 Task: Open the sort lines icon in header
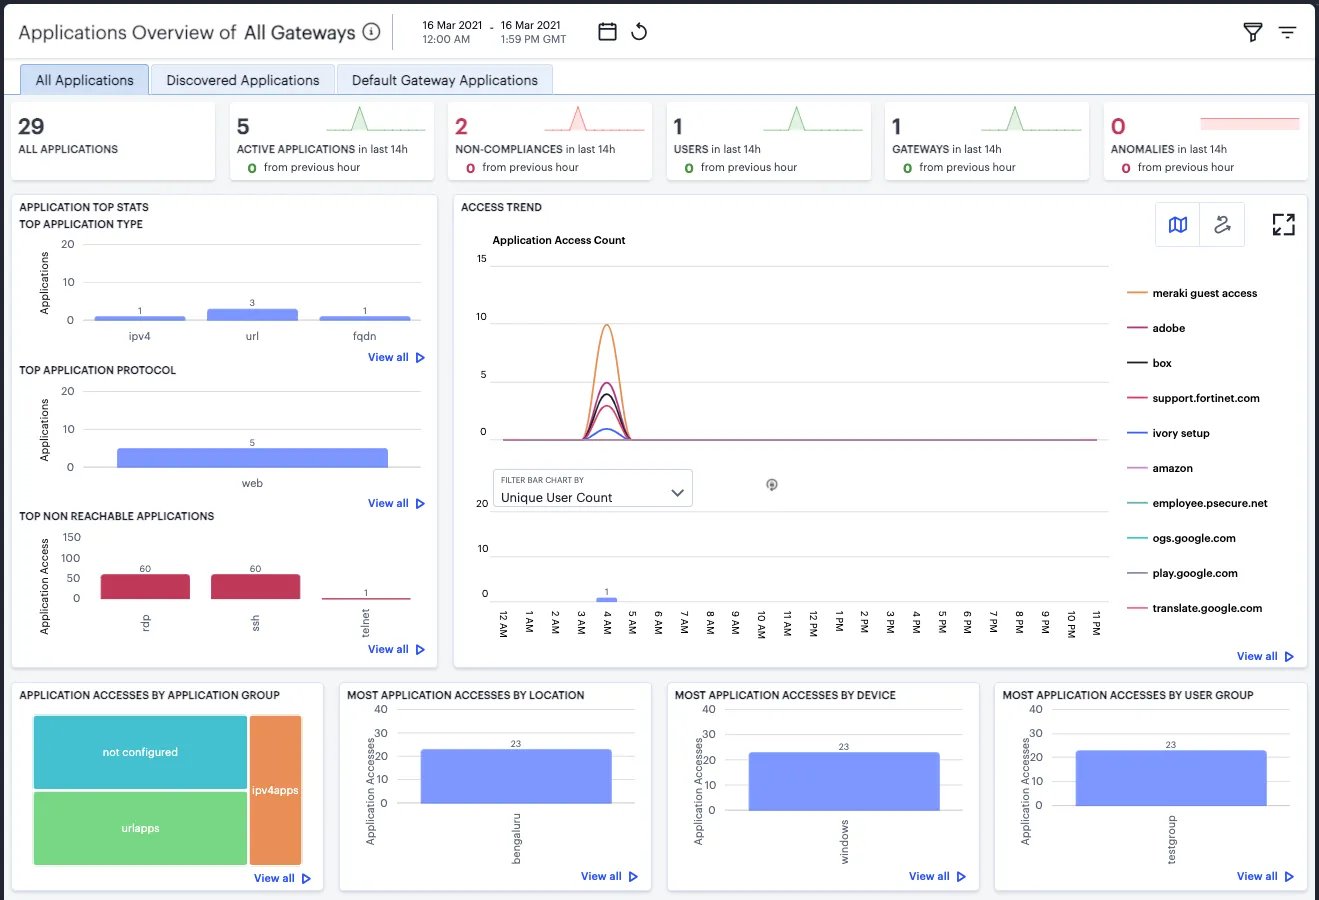tap(1287, 32)
